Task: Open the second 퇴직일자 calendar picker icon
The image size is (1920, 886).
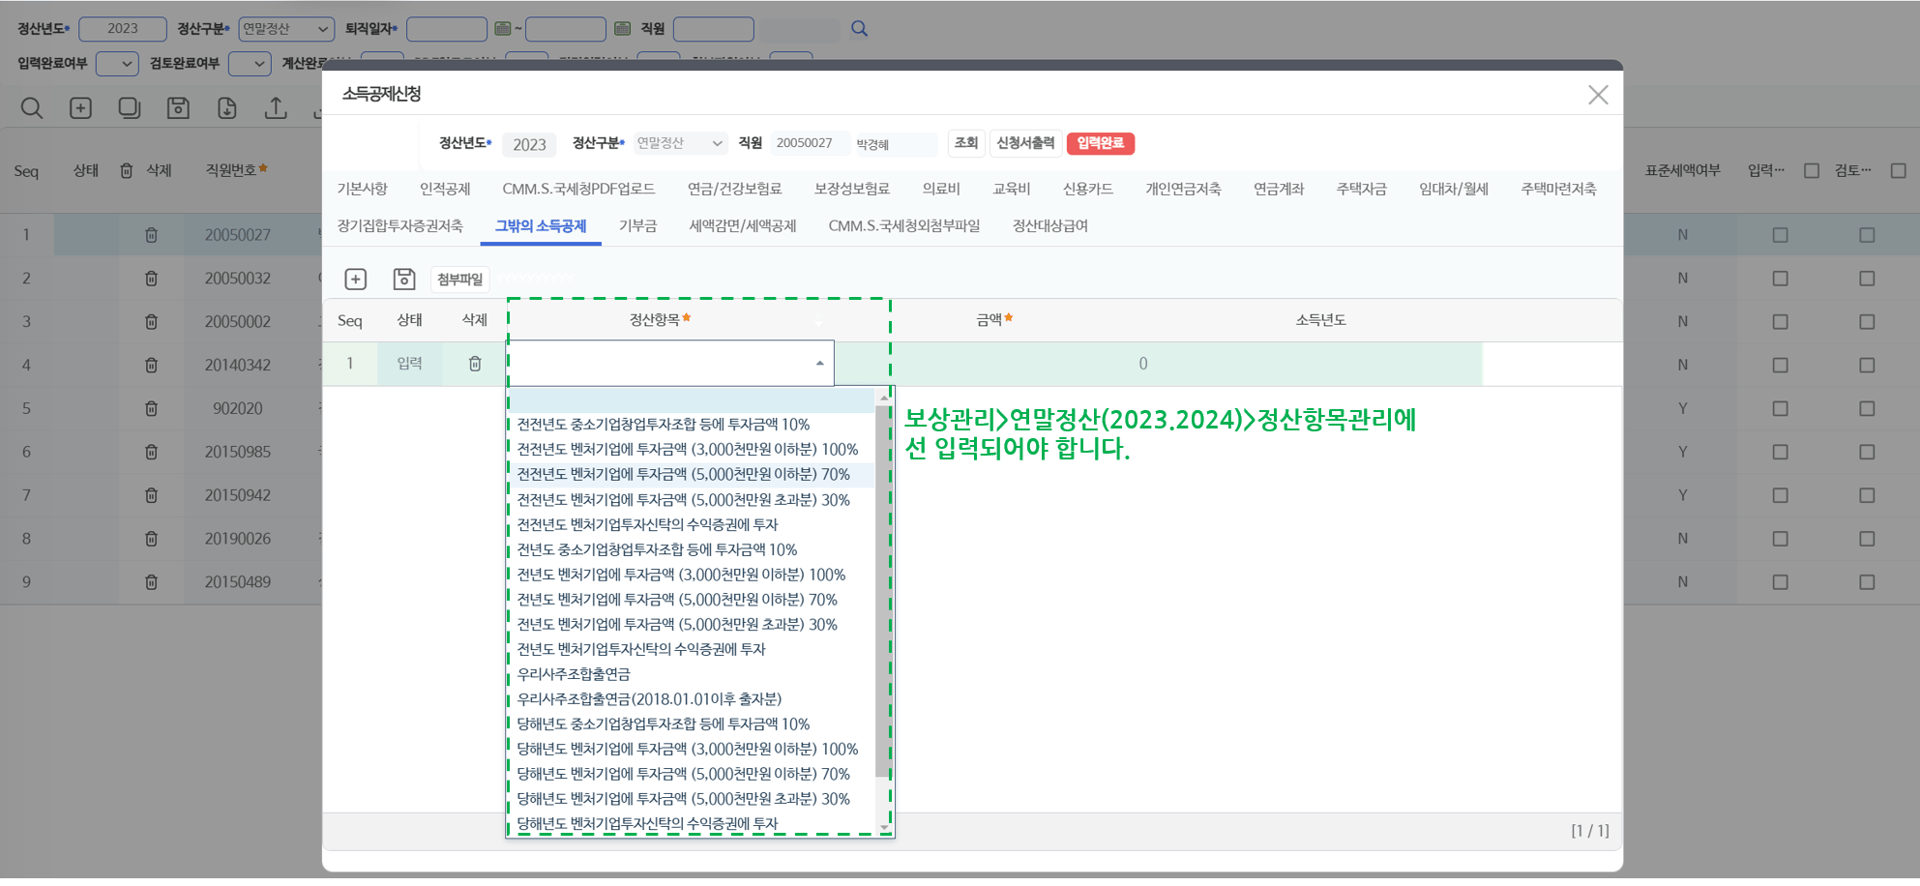Action: click(622, 28)
